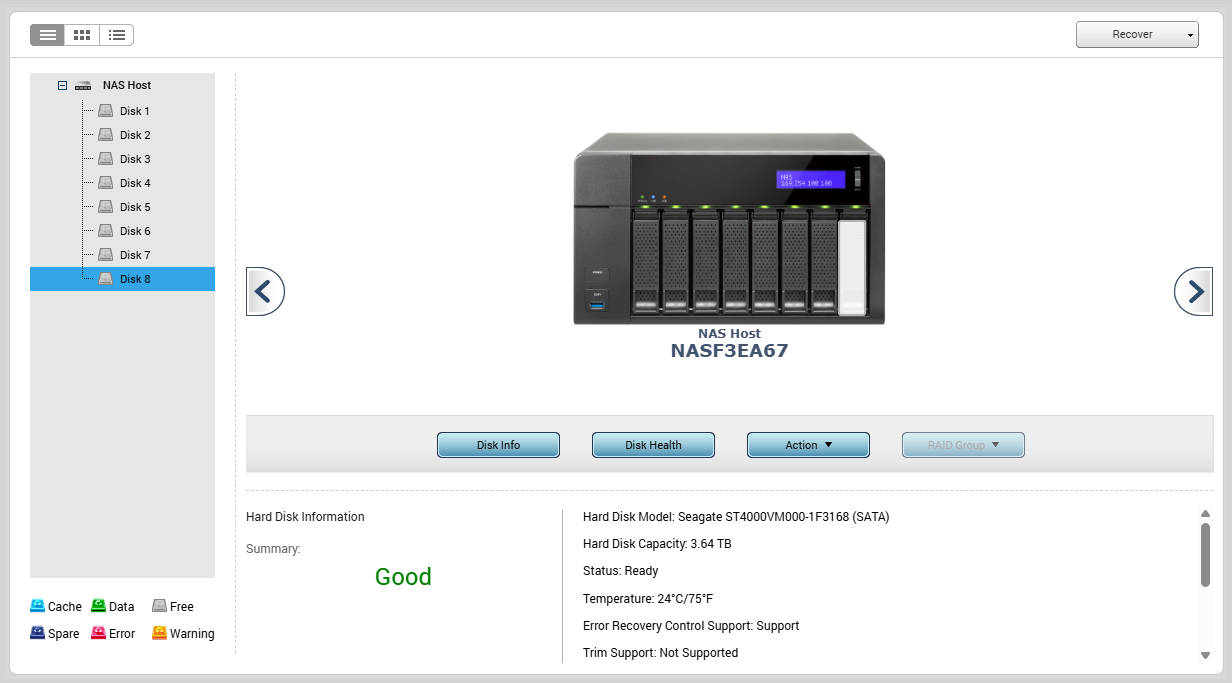1232x683 pixels.
Task: Expand the Action menu
Action: (x=808, y=445)
